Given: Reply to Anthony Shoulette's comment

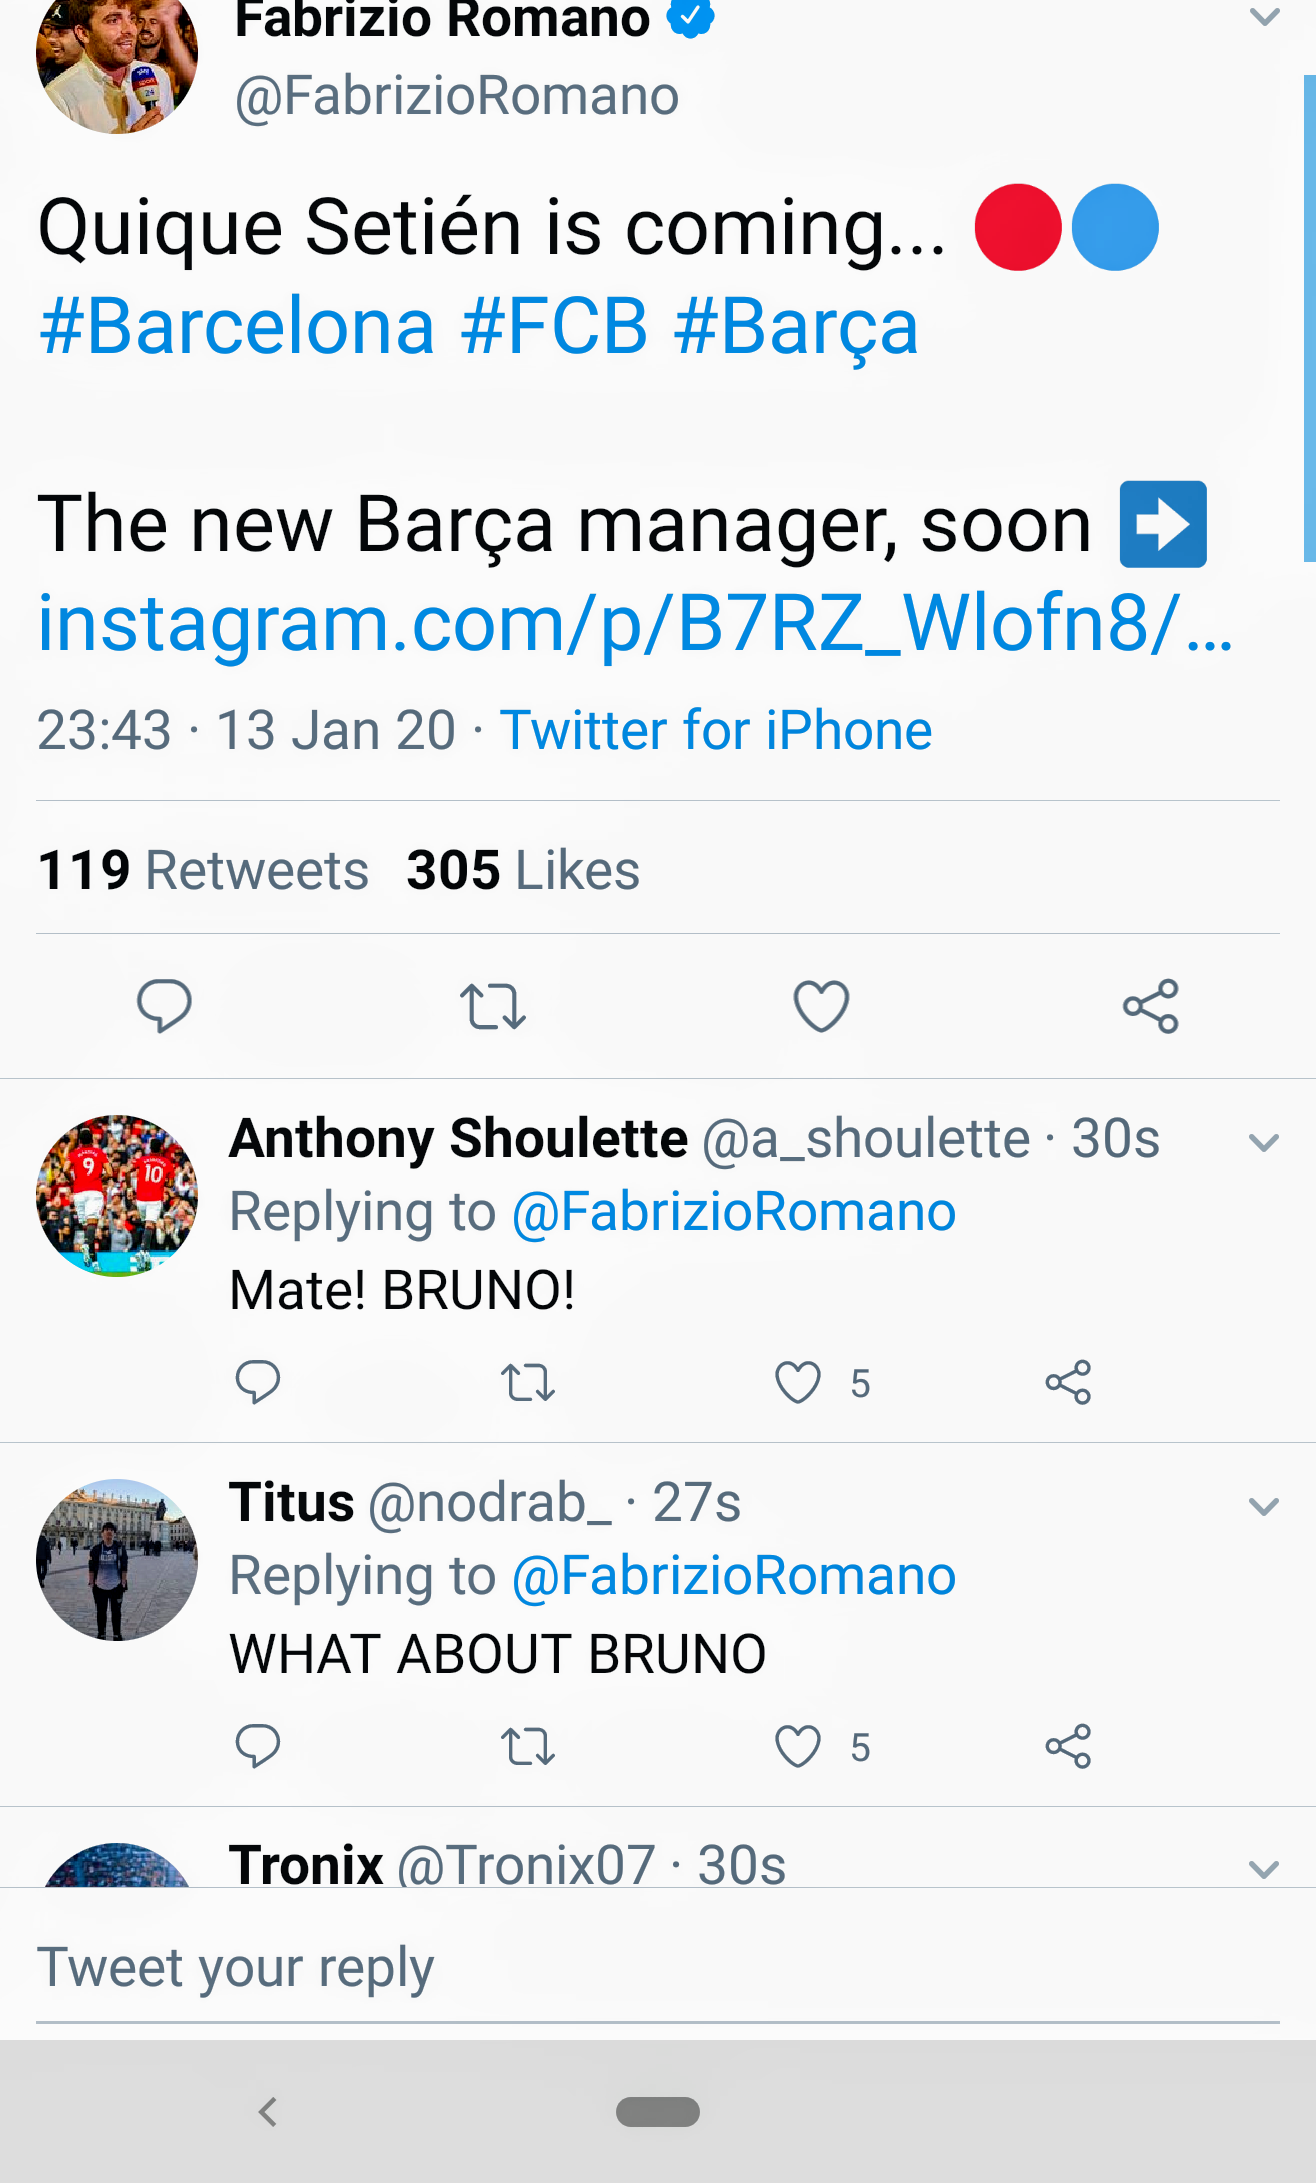Looking at the screenshot, I should coord(257,1383).
